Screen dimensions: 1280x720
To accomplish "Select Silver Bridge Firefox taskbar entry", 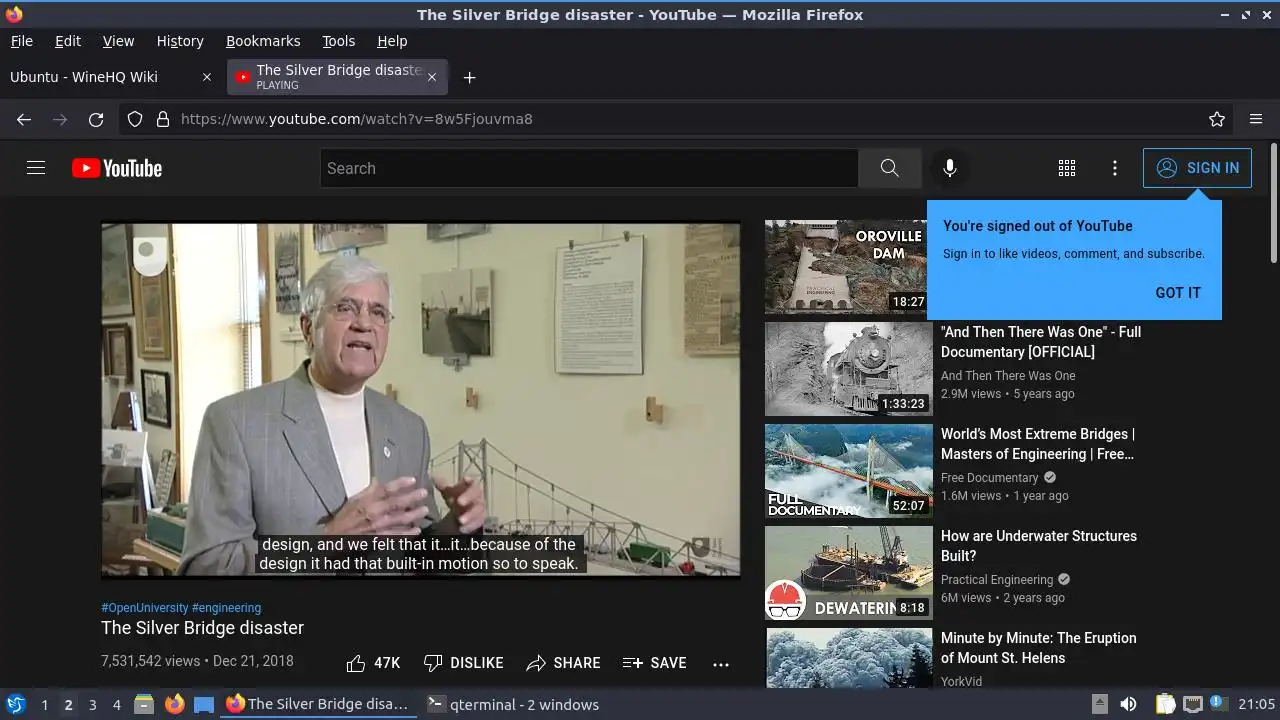I will click(317, 704).
